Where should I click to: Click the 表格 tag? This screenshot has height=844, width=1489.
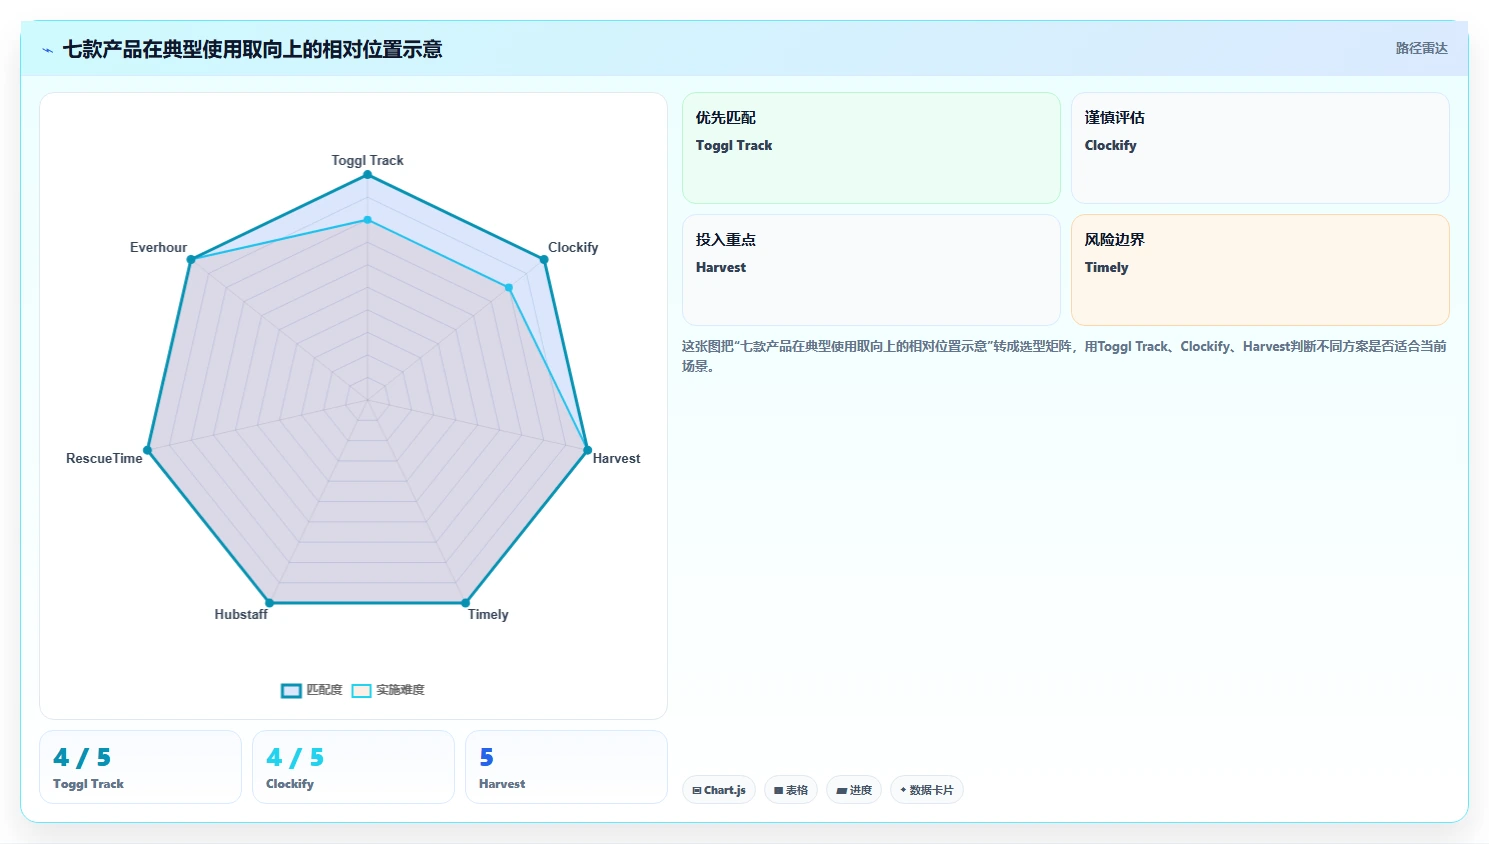point(791,790)
